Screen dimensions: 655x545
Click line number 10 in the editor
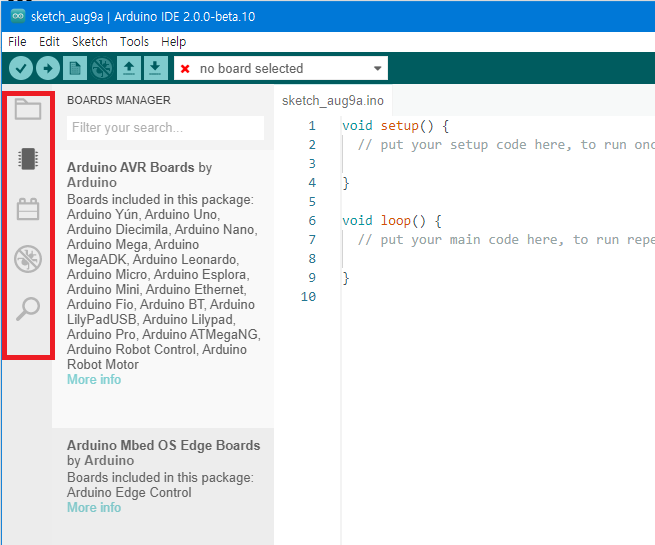pos(308,297)
